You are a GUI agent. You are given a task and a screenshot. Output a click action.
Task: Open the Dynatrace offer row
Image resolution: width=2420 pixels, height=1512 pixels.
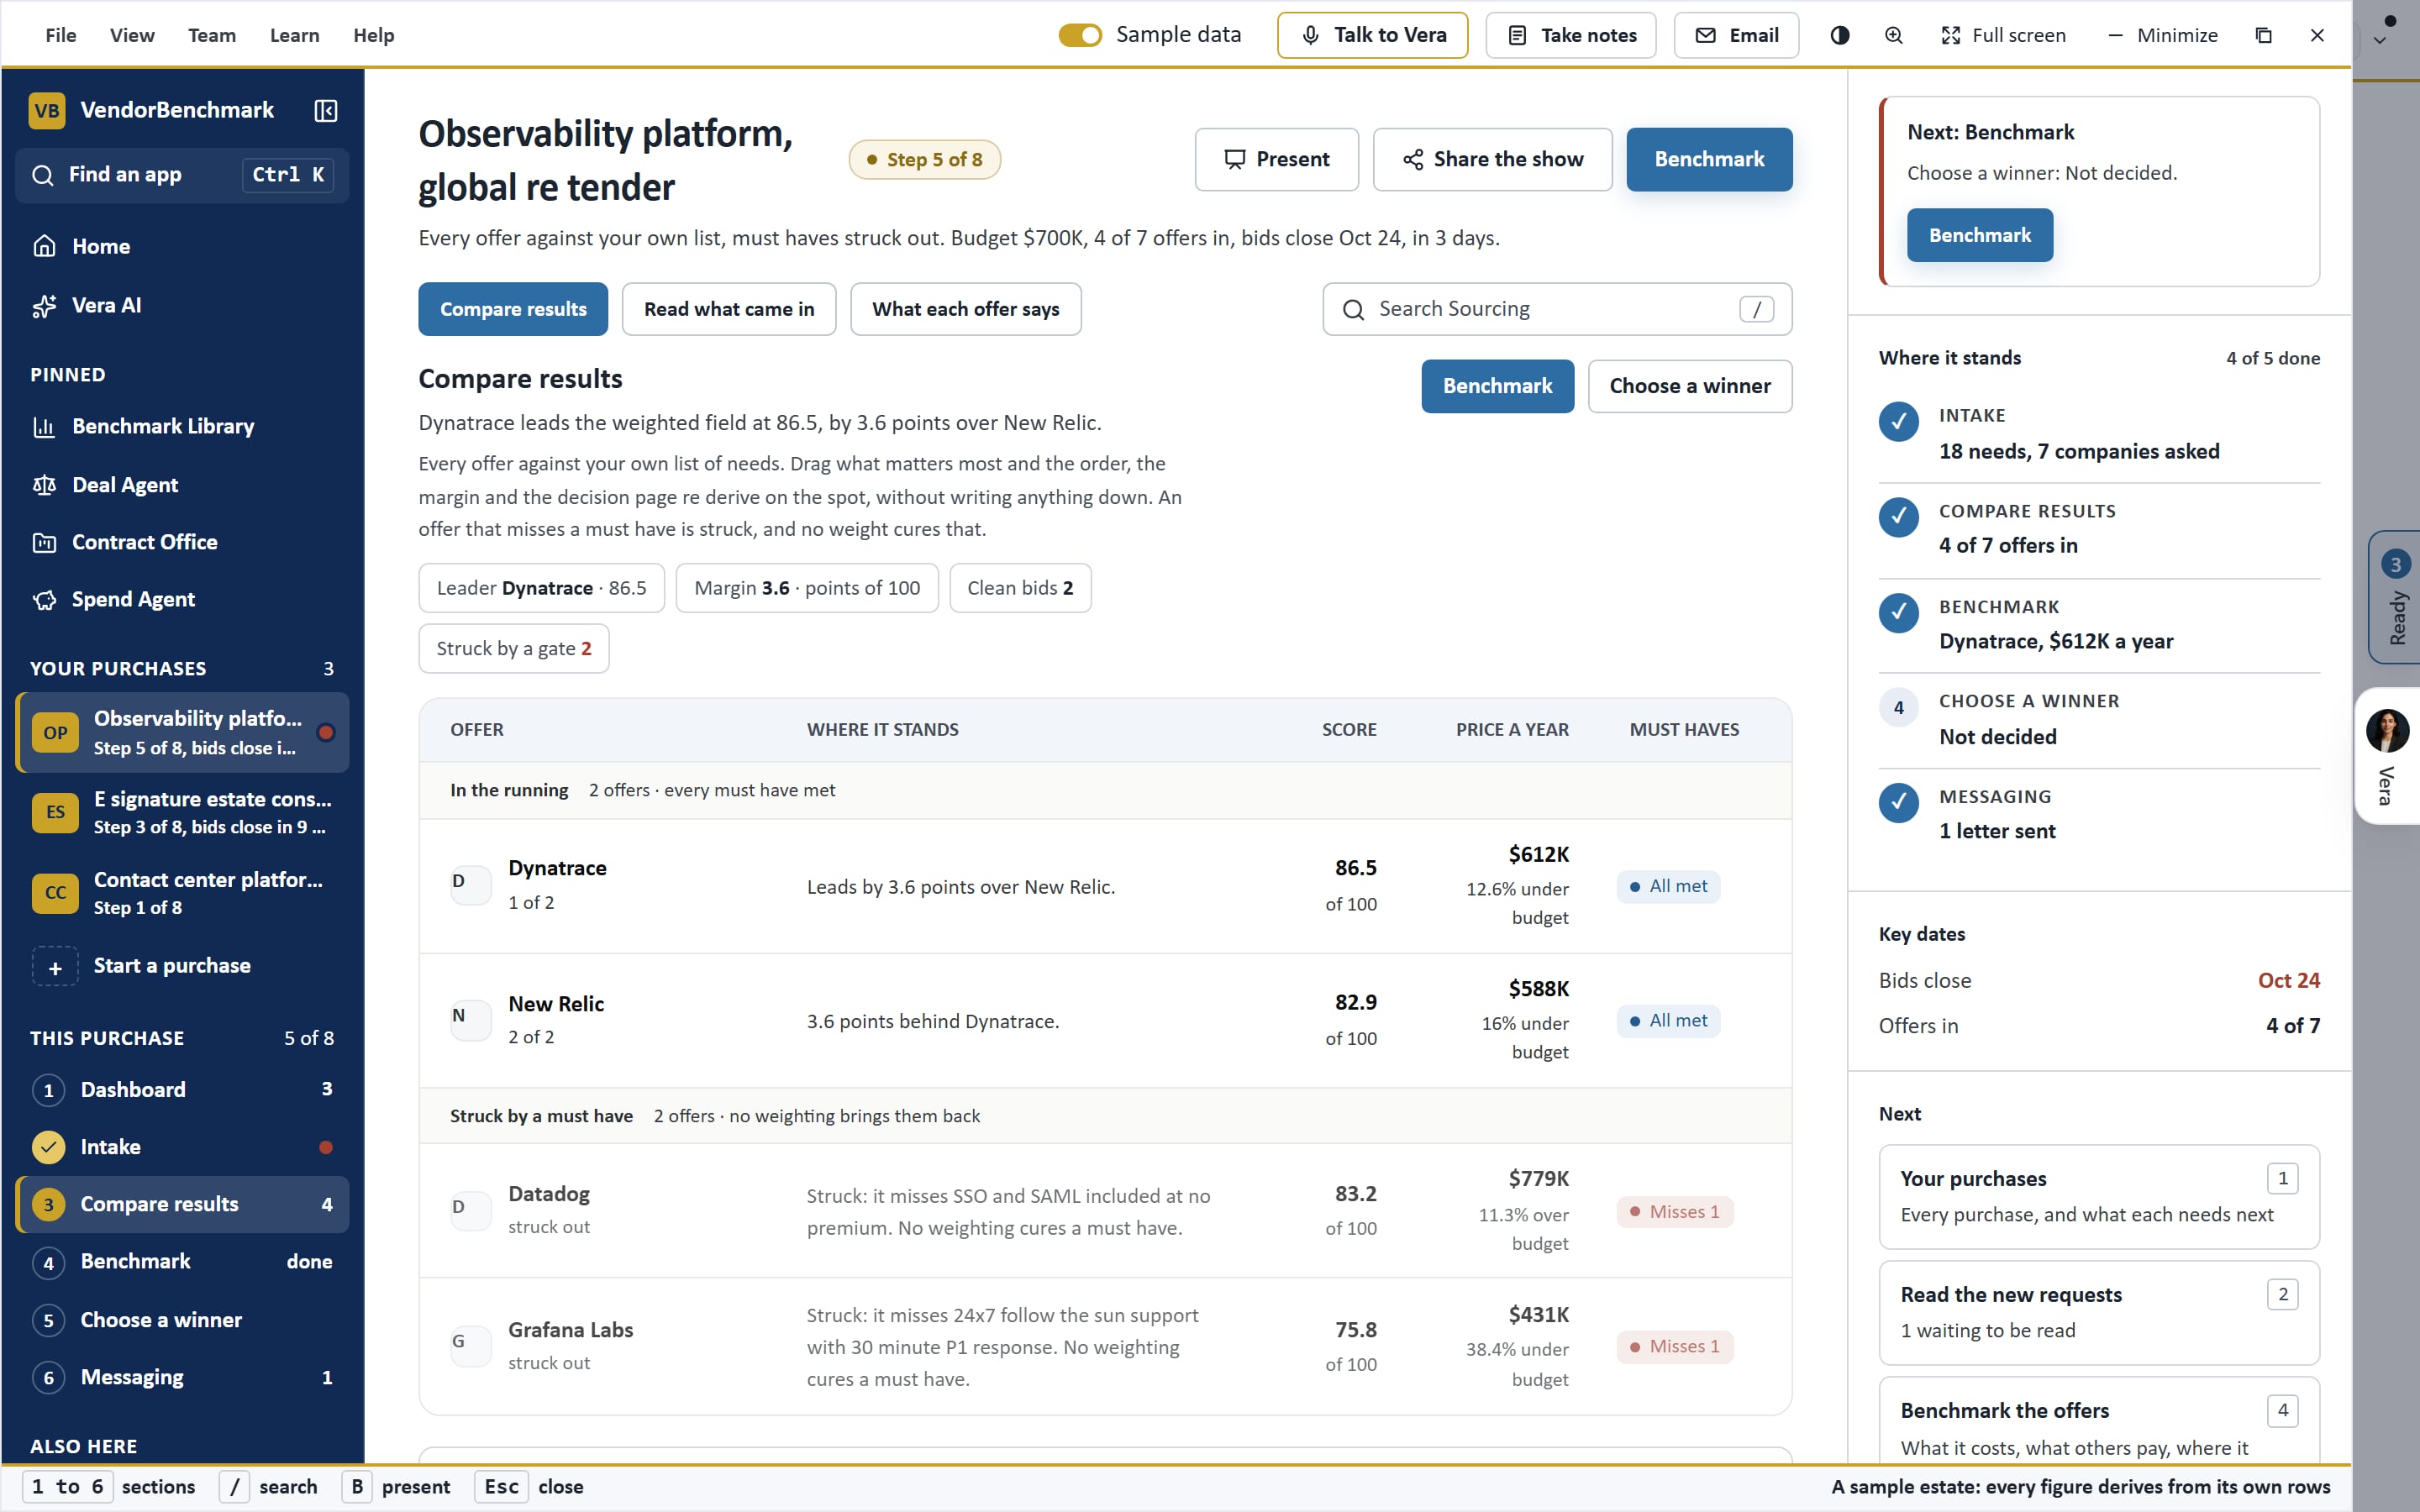(1105, 886)
